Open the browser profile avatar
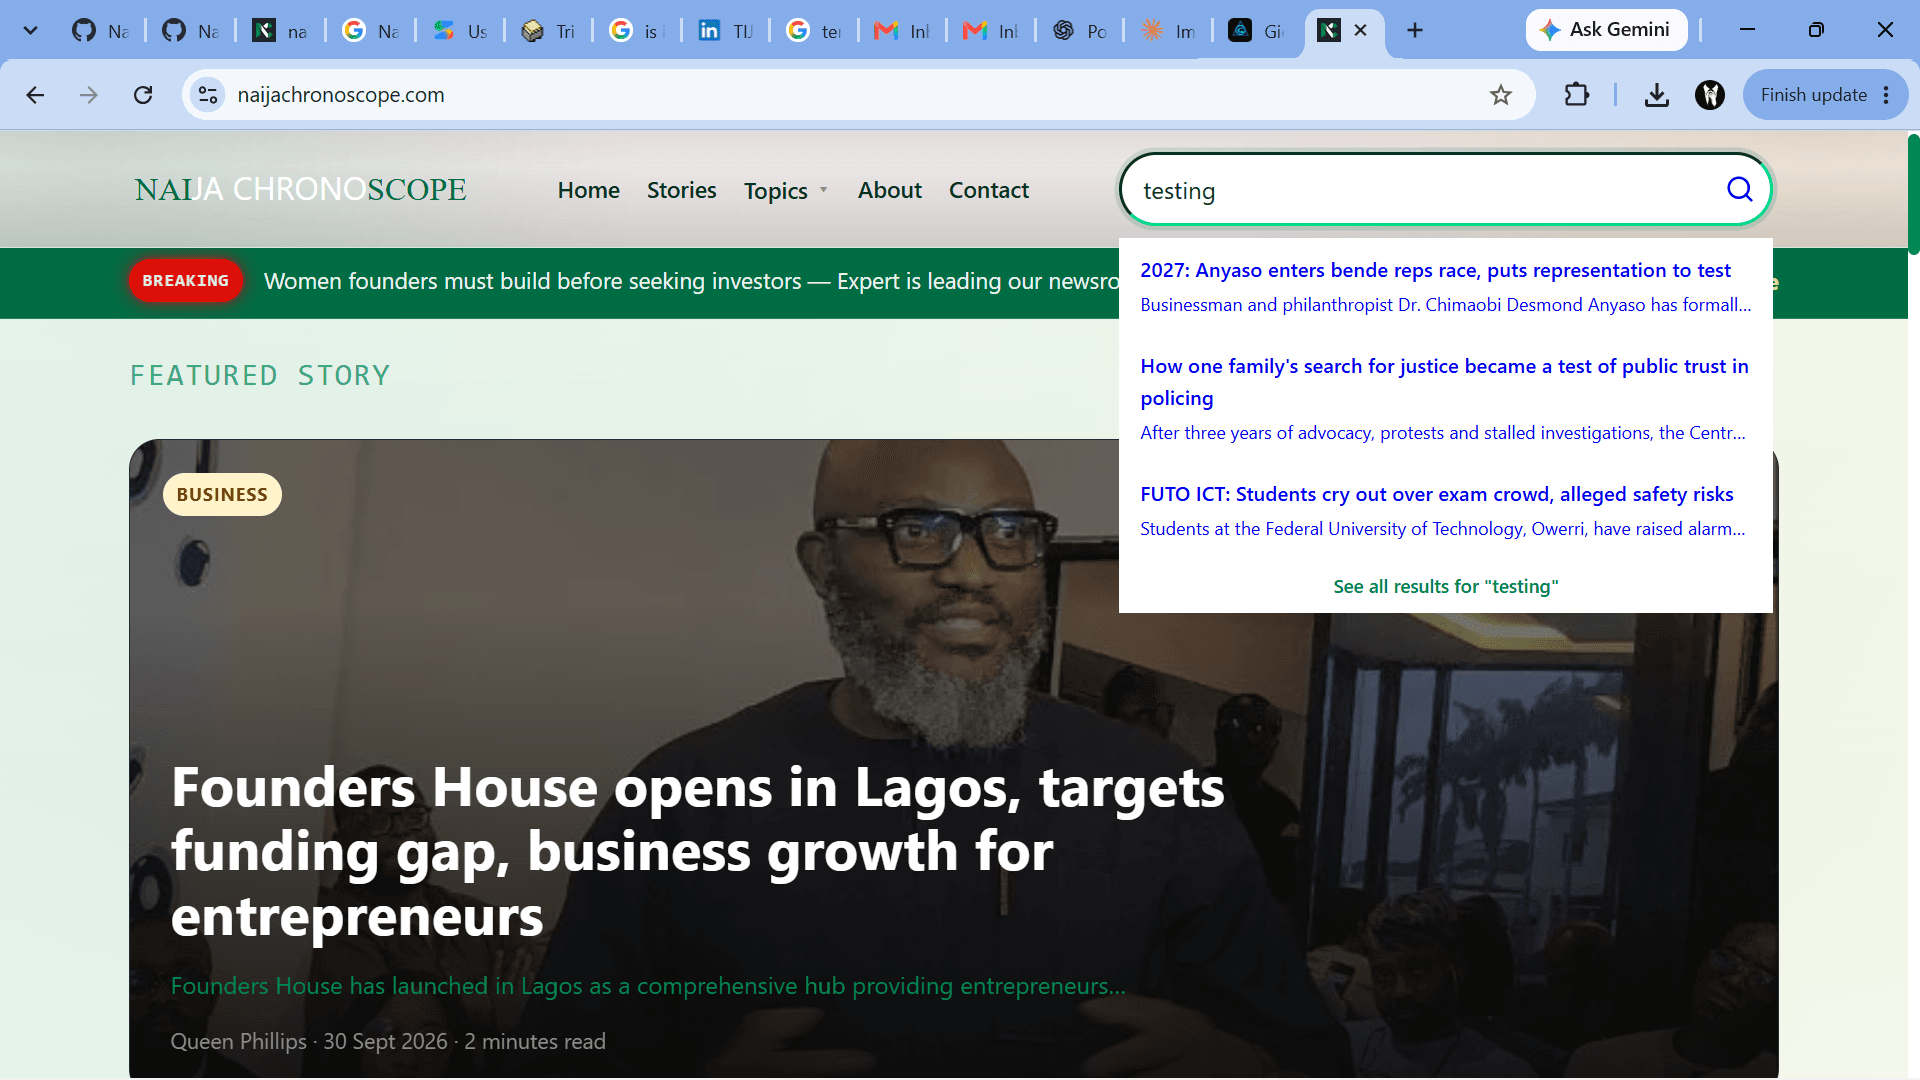 [1710, 95]
